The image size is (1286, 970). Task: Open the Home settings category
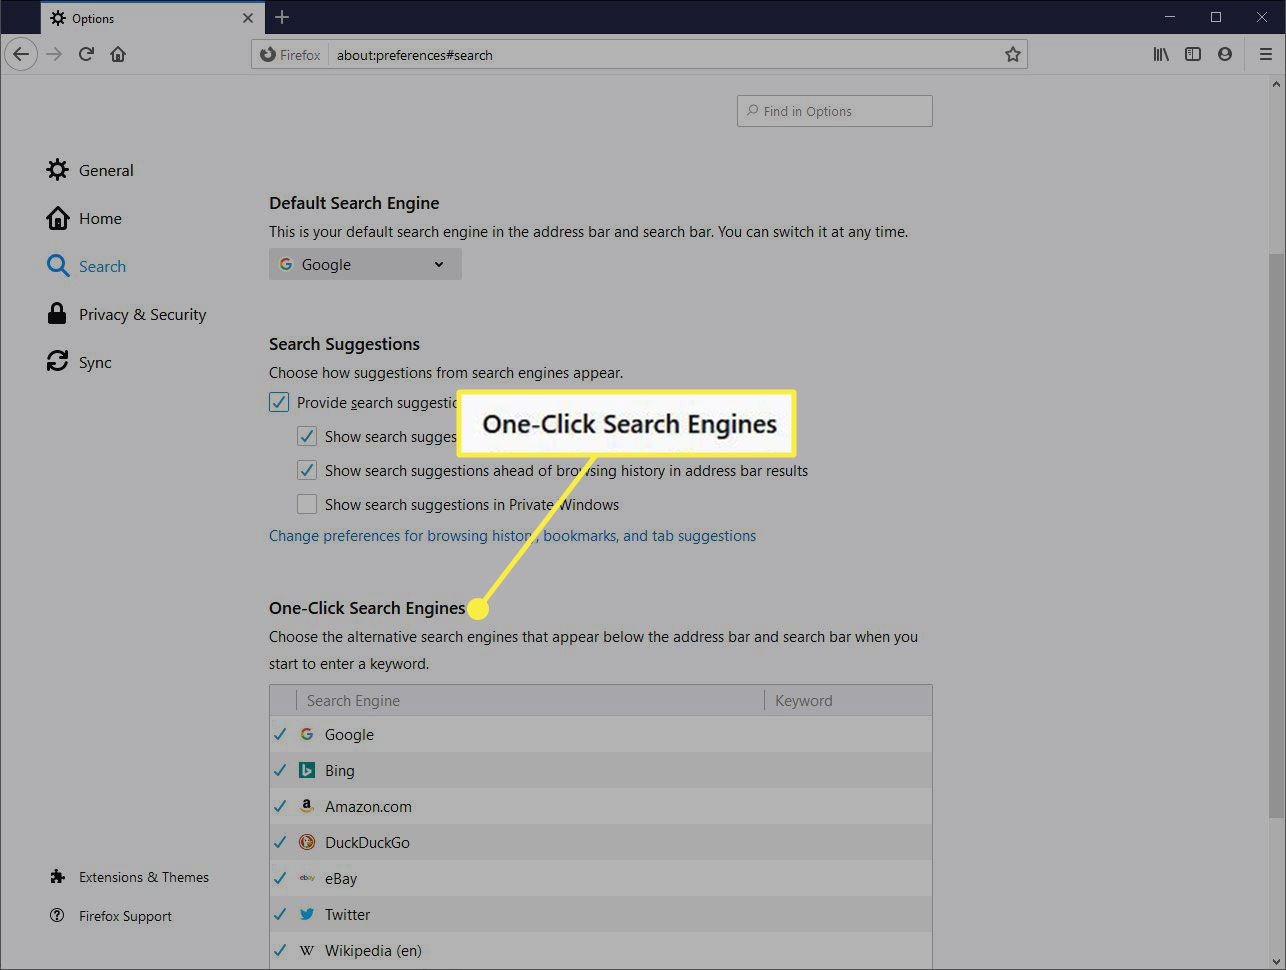84,218
